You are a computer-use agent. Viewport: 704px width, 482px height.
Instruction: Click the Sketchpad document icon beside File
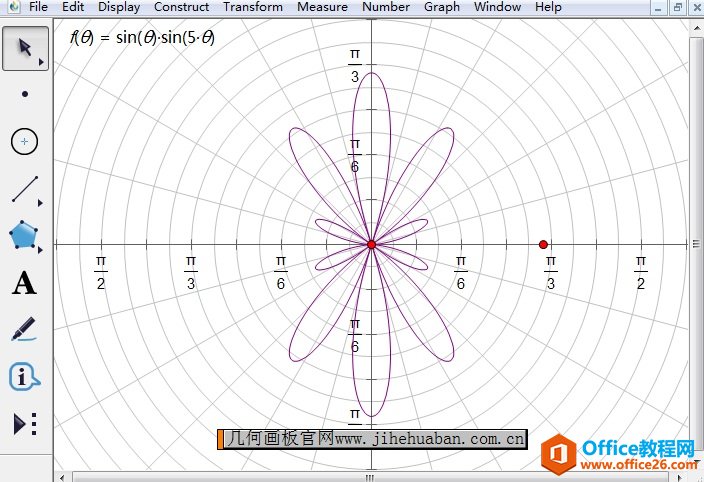point(14,7)
